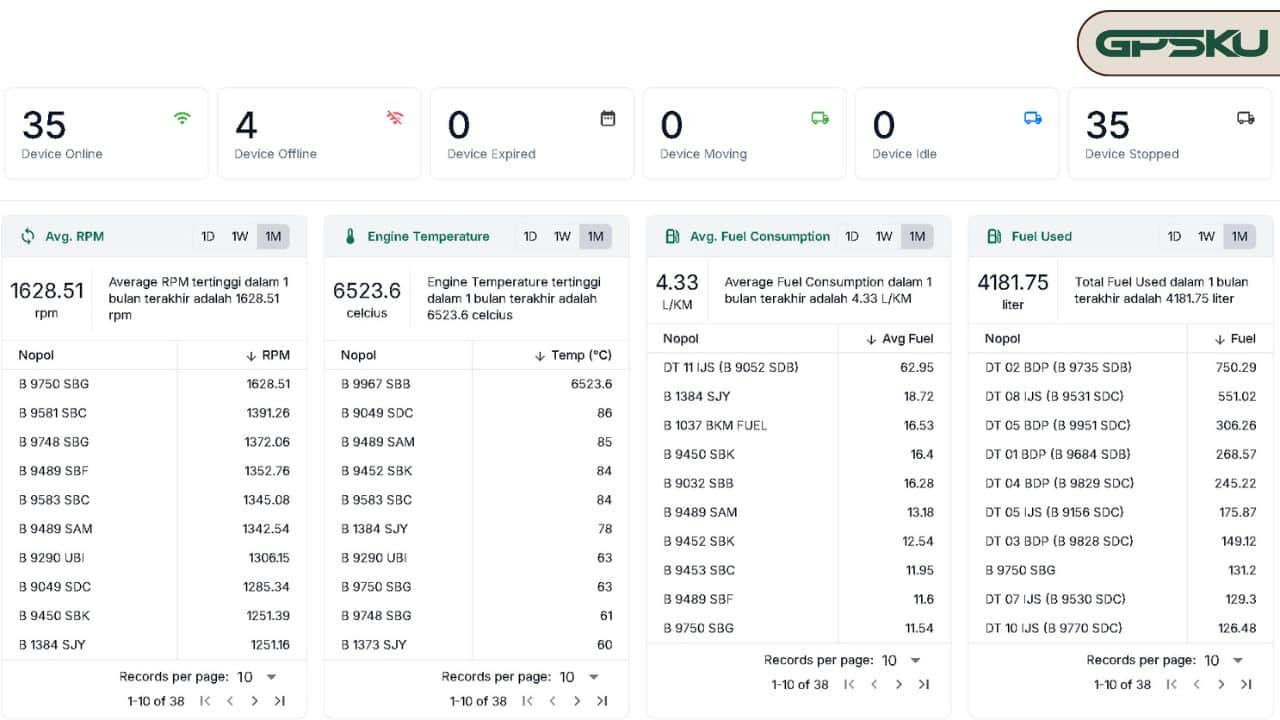This screenshot has height=720, width=1280.
Task: Go to last page in Avg. Fuel Consumption table
Action: (x=924, y=684)
